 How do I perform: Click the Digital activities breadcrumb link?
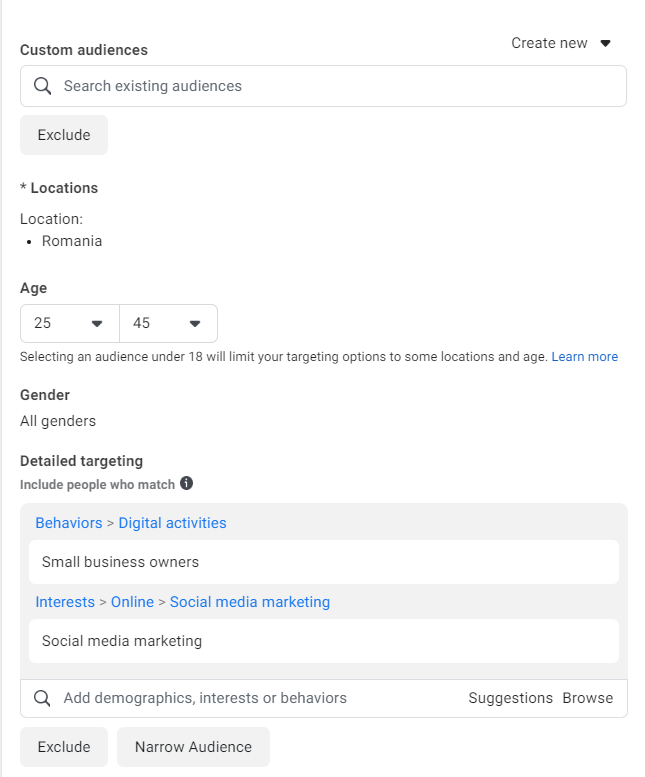[x=172, y=523]
